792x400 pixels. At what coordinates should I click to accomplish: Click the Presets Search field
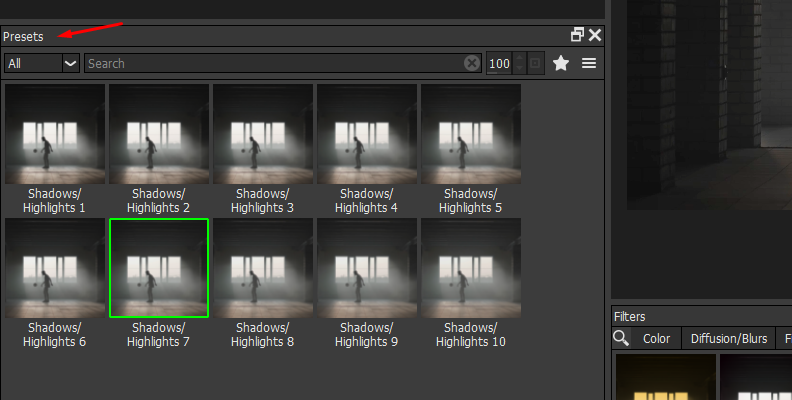tap(283, 64)
